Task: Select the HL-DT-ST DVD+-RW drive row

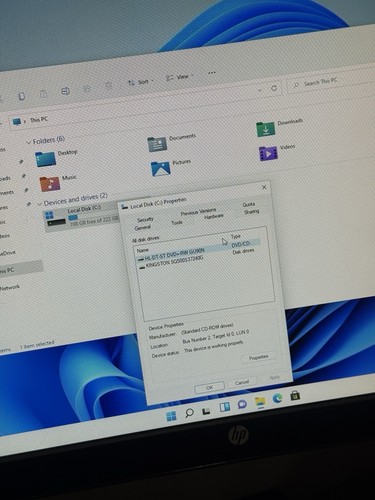Action: point(198,251)
